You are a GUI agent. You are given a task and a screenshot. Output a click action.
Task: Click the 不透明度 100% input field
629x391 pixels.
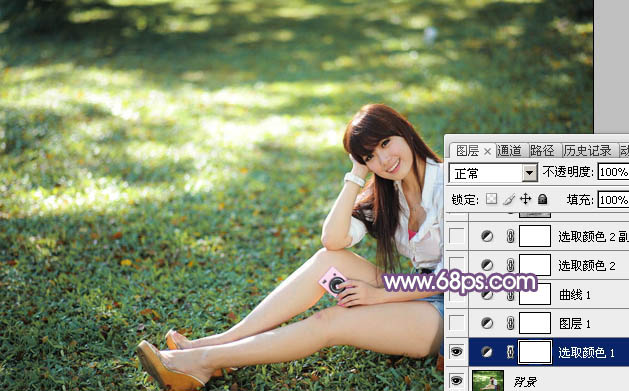(x=613, y=172)
